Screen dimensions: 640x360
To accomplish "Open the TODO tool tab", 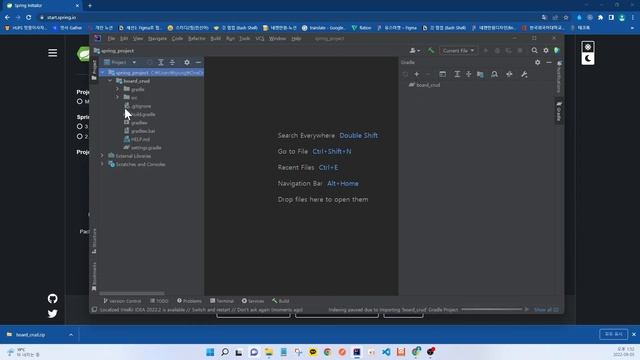I will (159, 301).
